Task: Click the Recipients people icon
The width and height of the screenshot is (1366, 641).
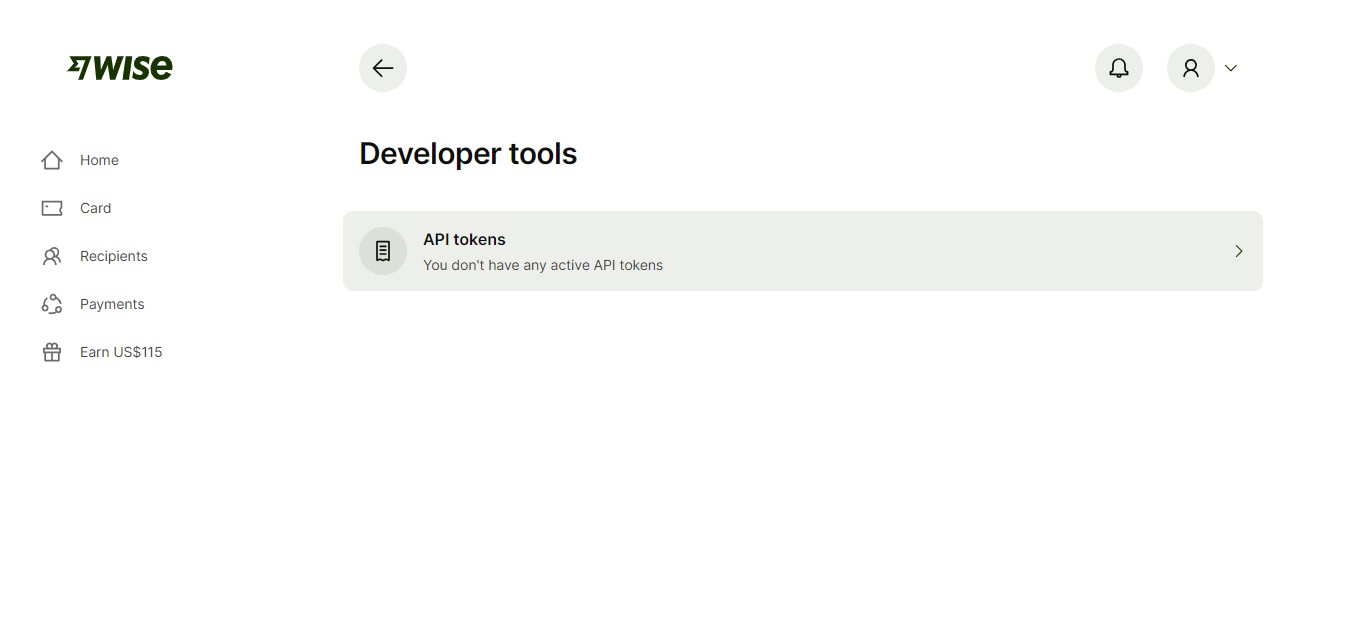Action: point(51,256)
